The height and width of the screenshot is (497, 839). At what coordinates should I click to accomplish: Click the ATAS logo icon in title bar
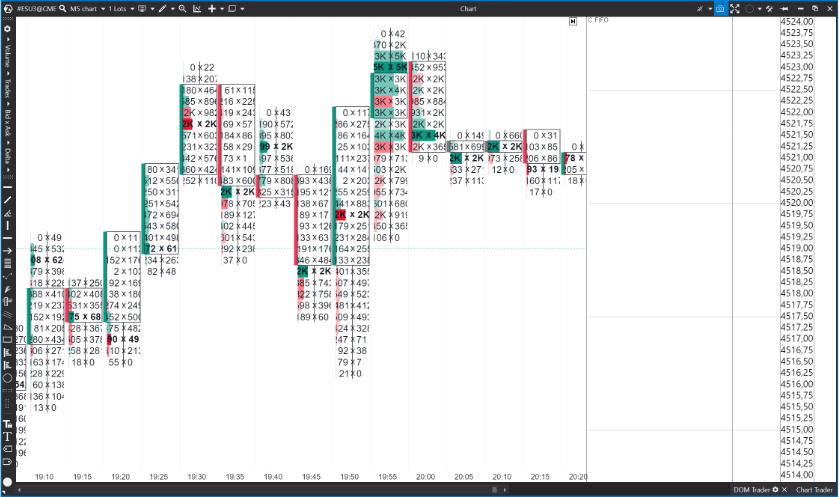click(7, 9)
